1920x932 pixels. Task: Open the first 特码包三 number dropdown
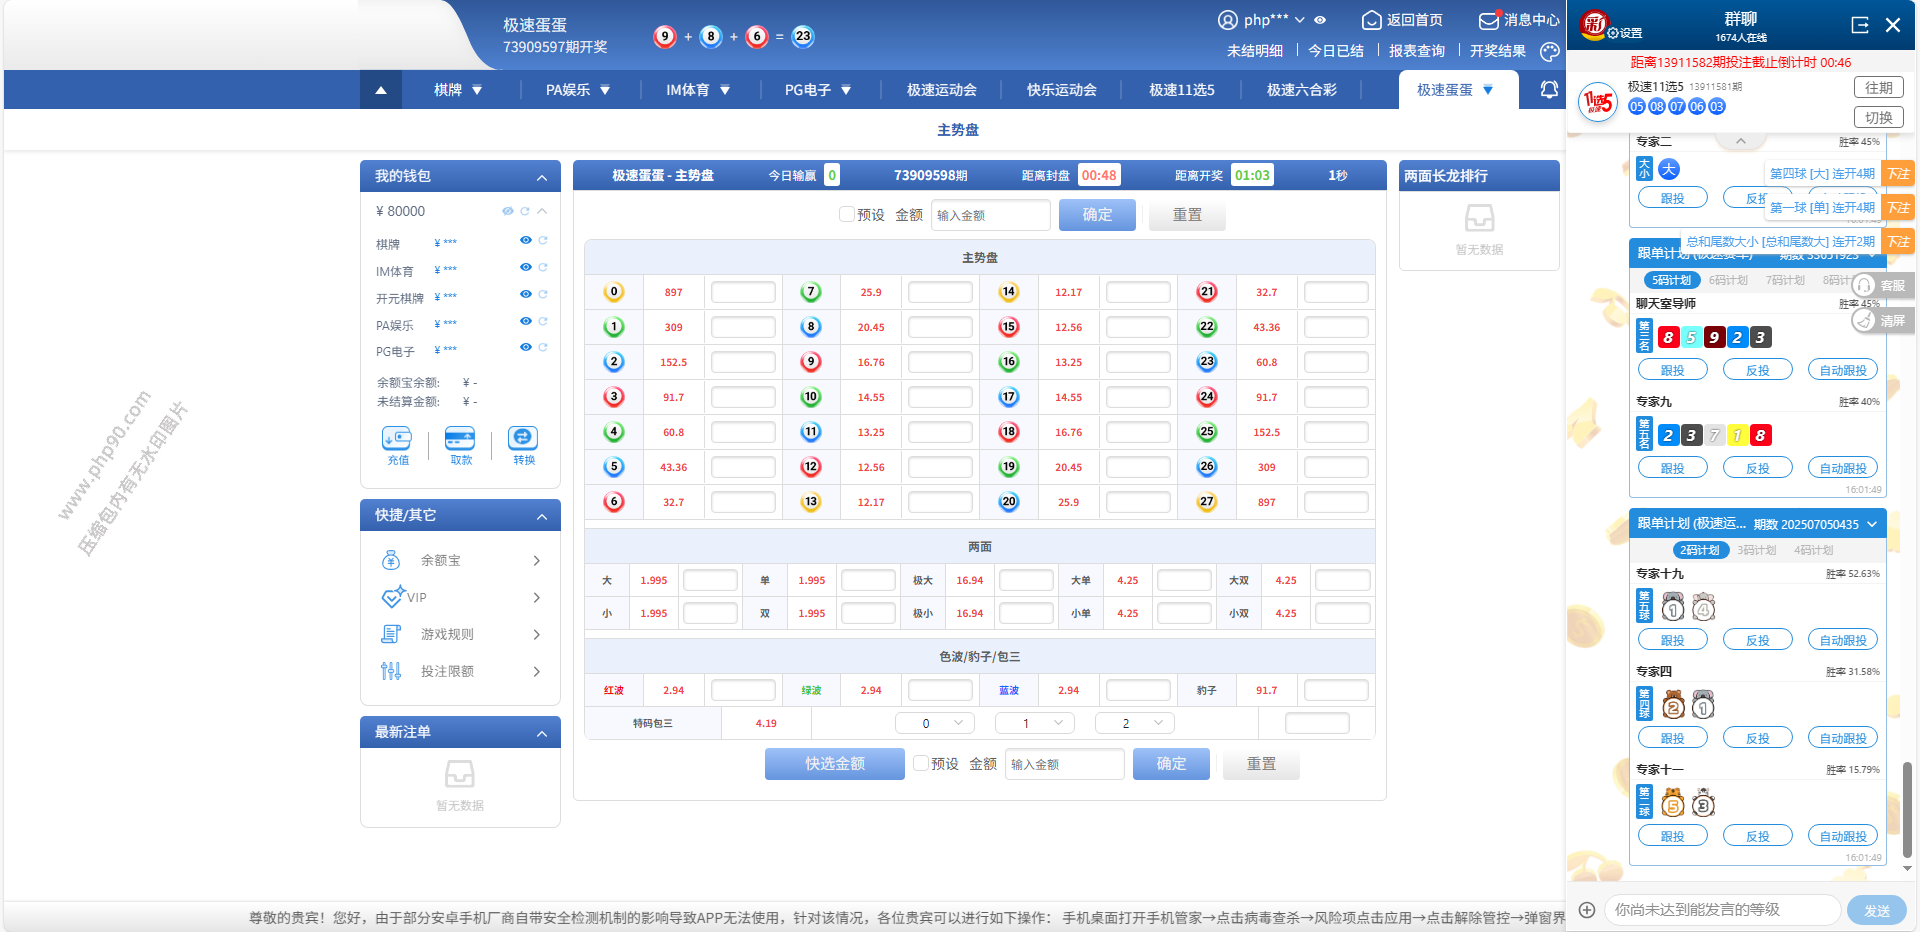click(x=934, y=723)
